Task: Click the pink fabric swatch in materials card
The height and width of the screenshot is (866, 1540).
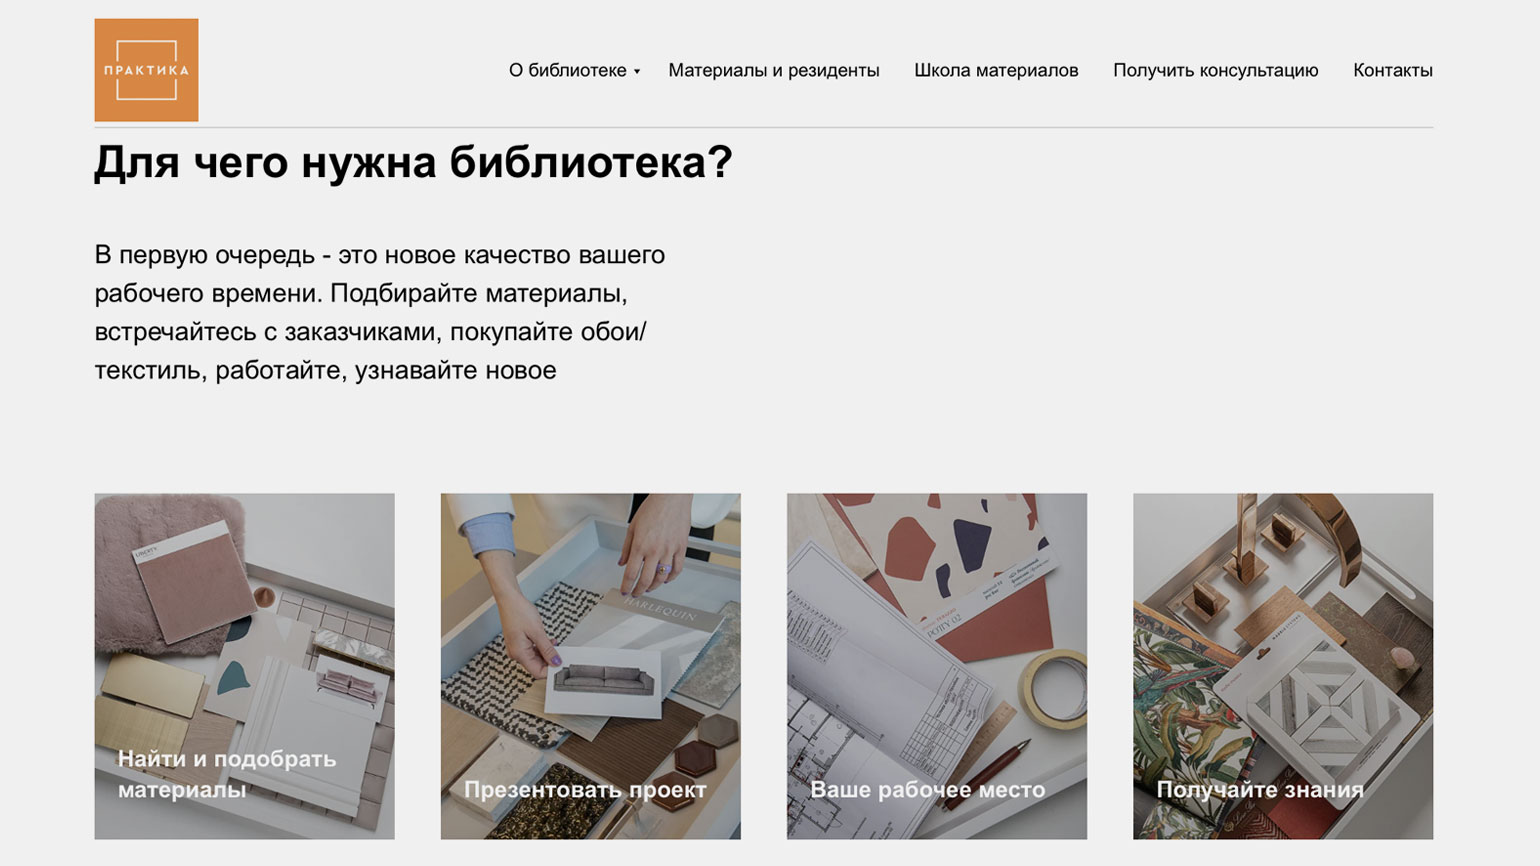Action: point(196,582)
